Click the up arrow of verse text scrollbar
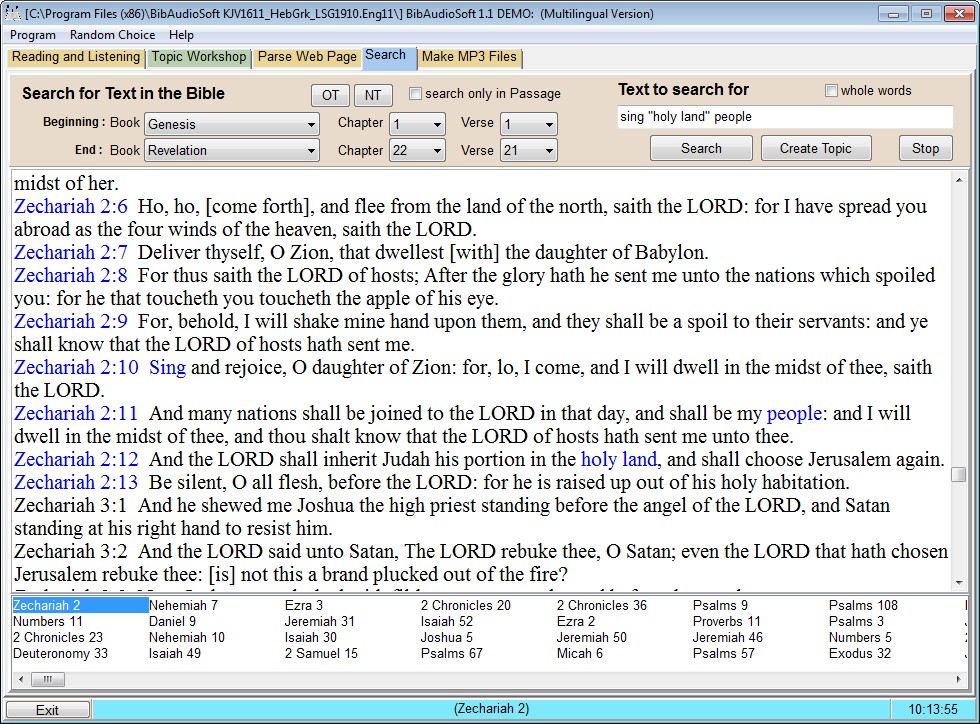Screen dimensions: 980x724 pos(959,180)
